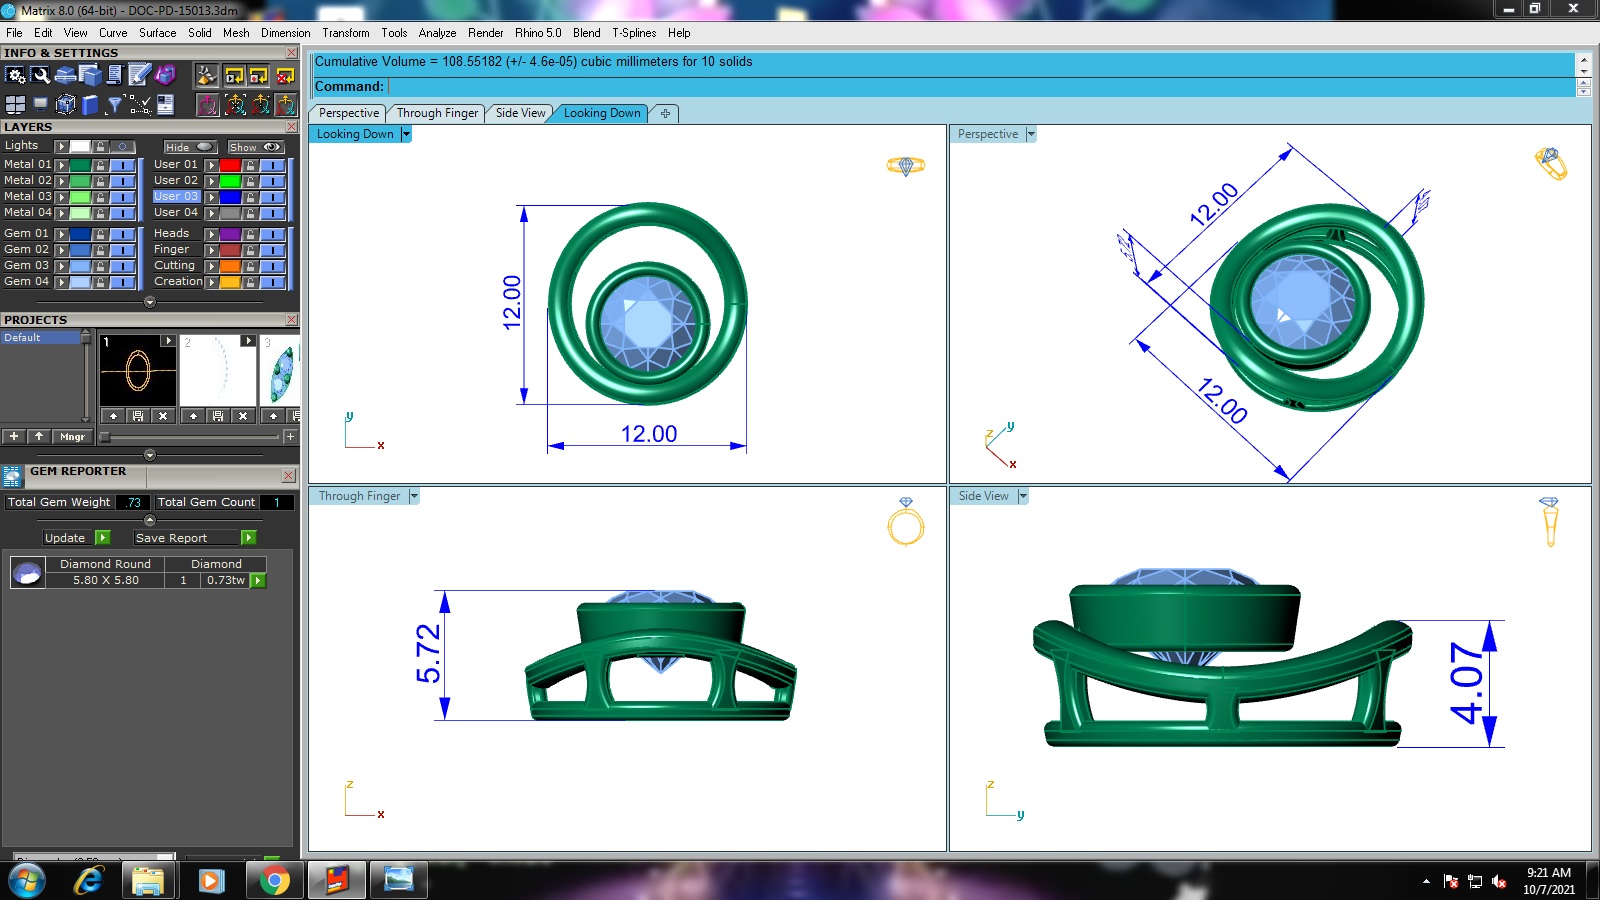Click the Gem Reporter panel icon
The width and height of the screenshot is (1600, 900).
[12, 476]
